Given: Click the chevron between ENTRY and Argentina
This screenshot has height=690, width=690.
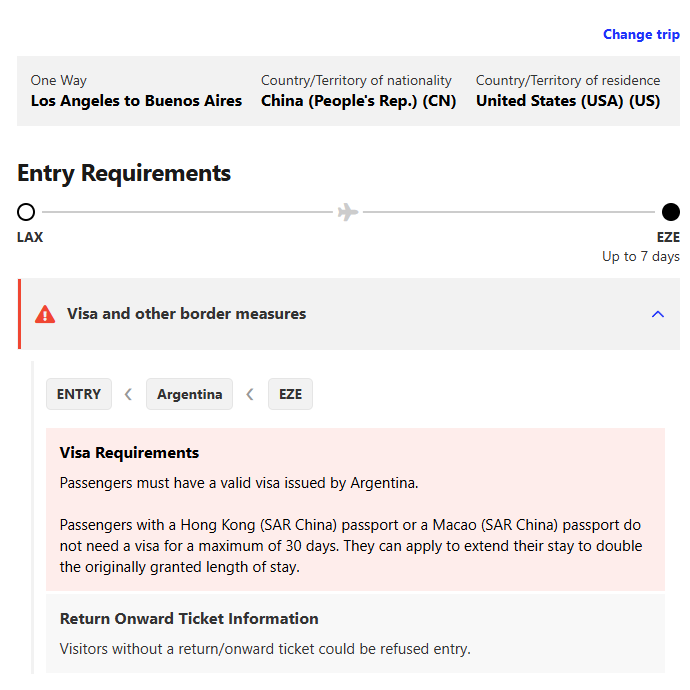Looking at the screenshot, I should tap(128, 394).
